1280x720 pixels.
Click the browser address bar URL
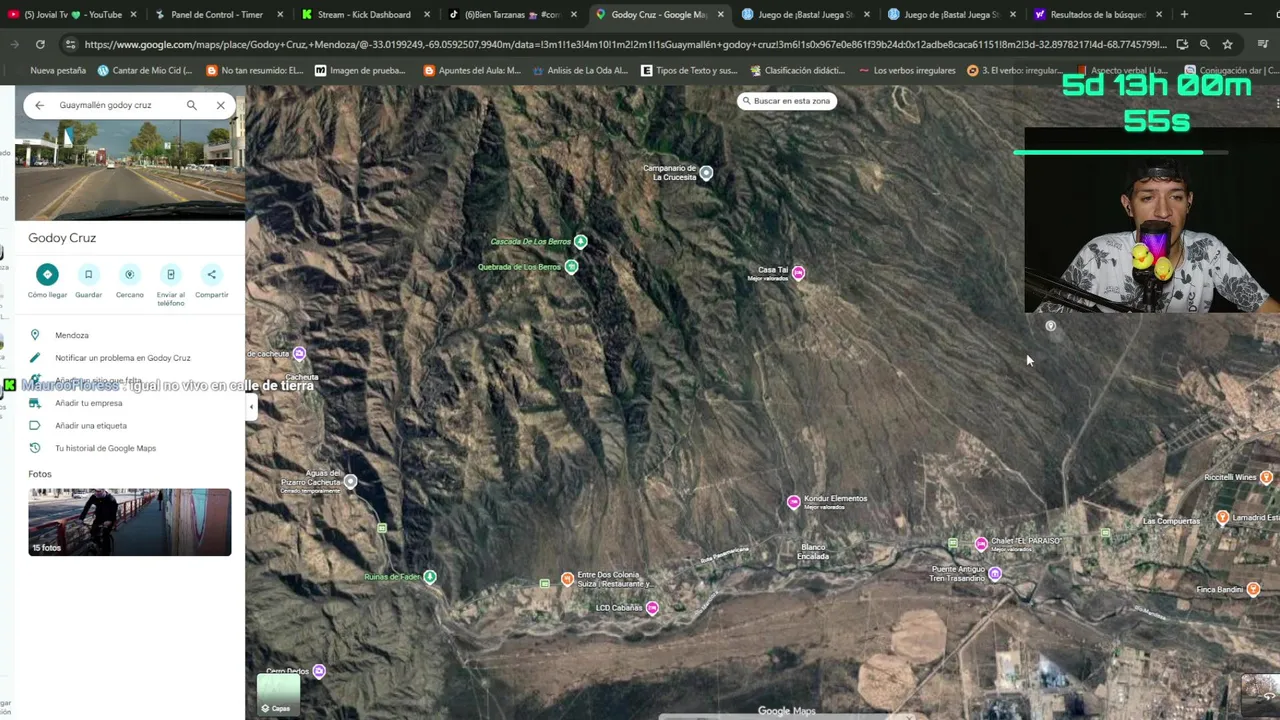[625, 44]
